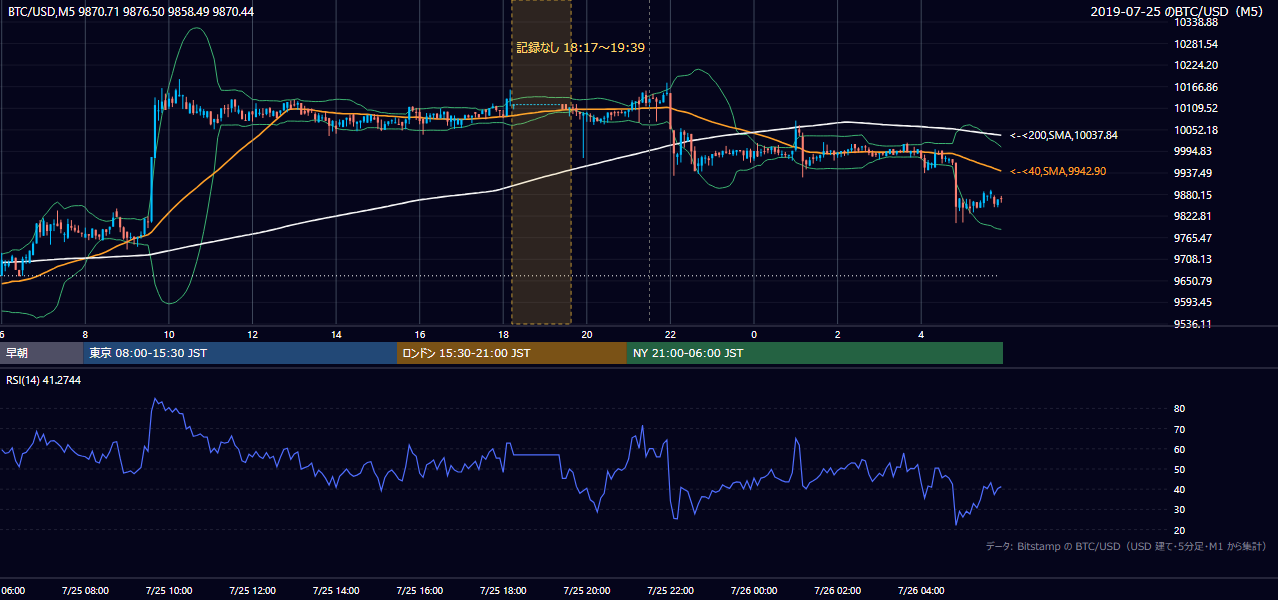Click the RSI axis level 70
The image size is (1278, 600).
(x=1179, y=429)
